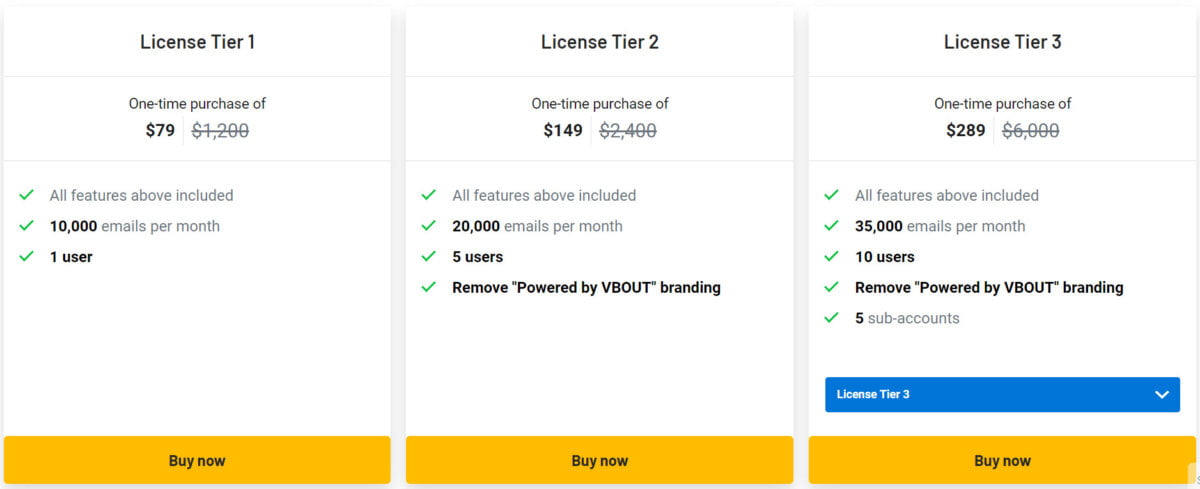
Task: Click checkmark beside 35,000 emails per month
Action: point(831,226)
